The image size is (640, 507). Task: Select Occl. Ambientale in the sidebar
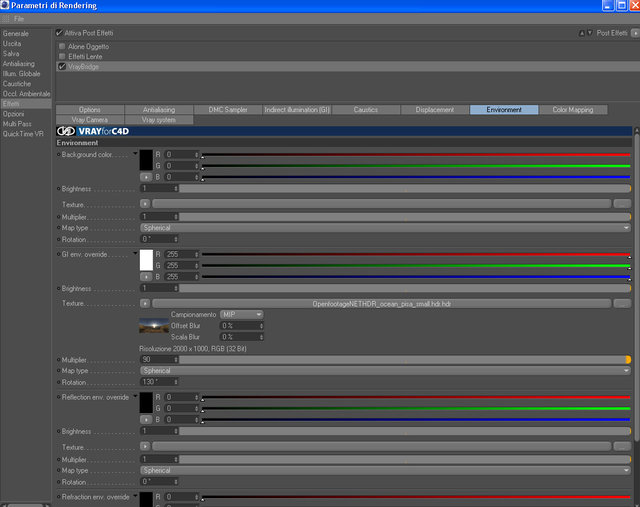[27, 93]
